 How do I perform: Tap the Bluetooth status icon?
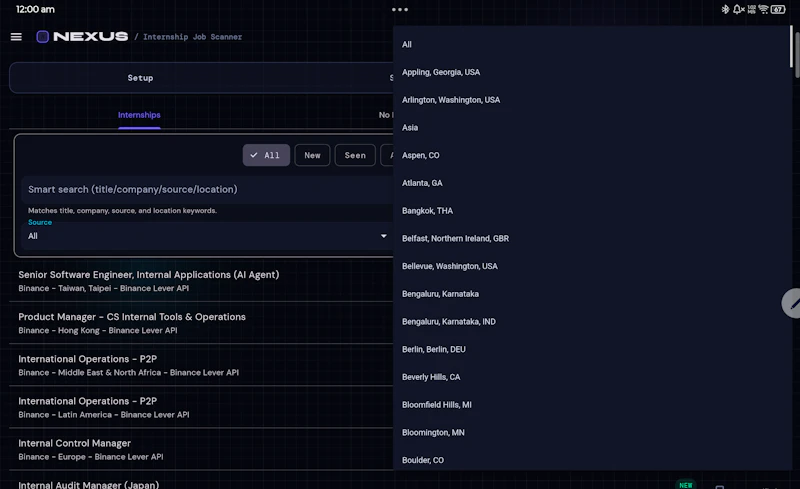point(725,9)
